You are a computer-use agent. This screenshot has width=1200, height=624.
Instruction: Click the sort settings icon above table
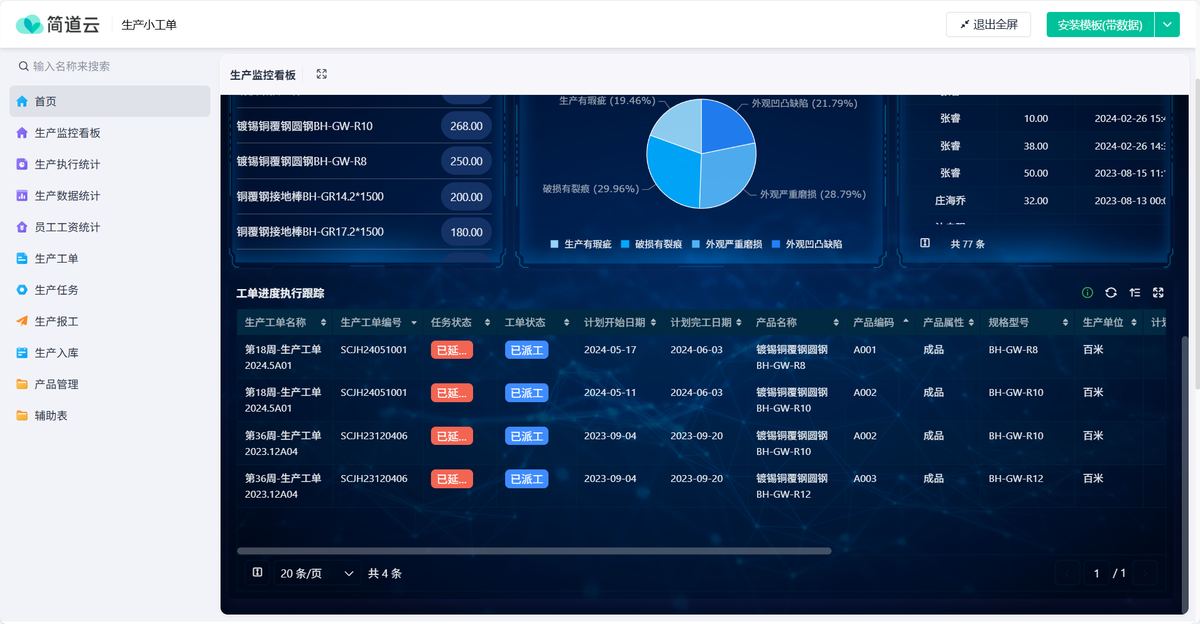[1135, 293]
